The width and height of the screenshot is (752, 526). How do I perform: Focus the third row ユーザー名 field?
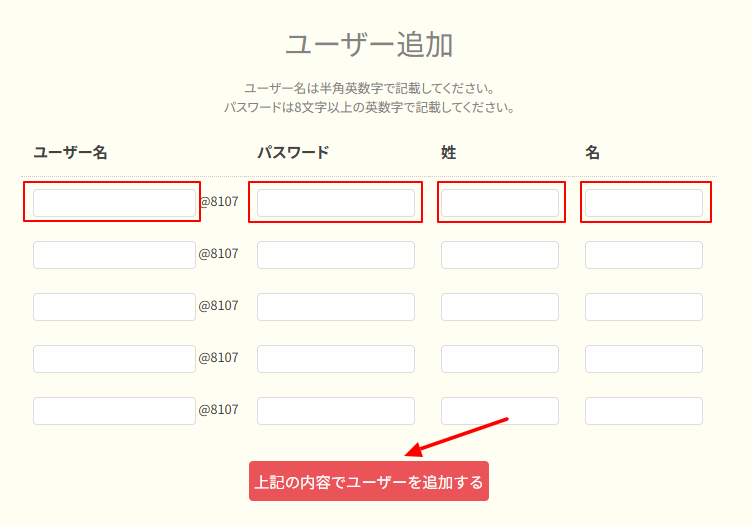coord(114,307)
